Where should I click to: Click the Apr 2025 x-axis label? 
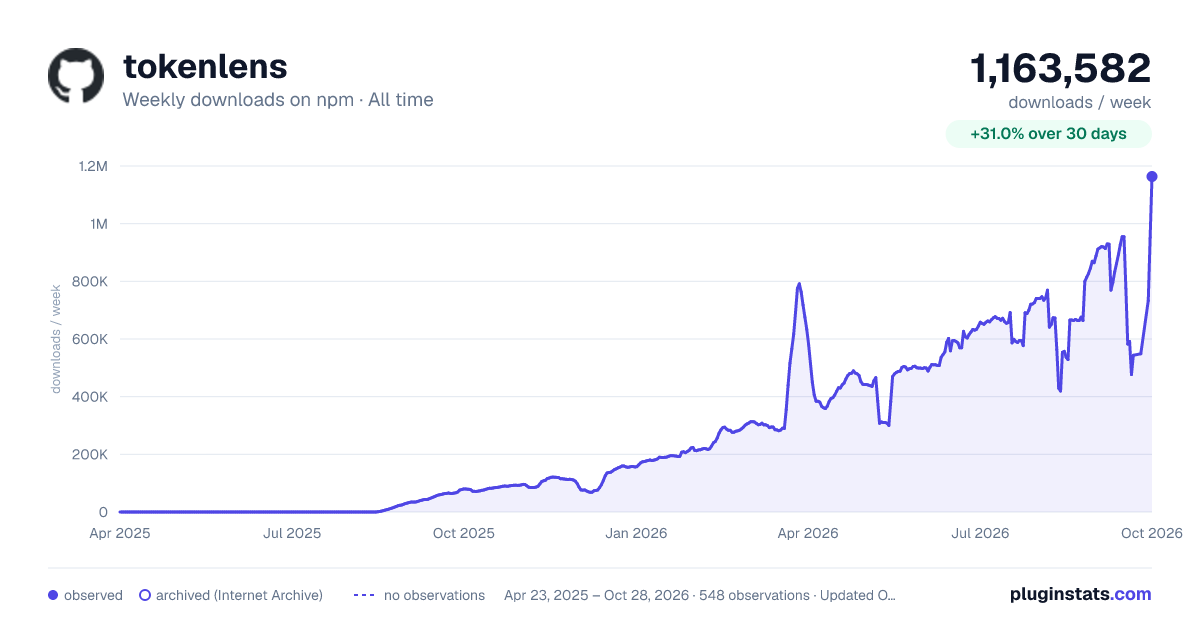120,533
